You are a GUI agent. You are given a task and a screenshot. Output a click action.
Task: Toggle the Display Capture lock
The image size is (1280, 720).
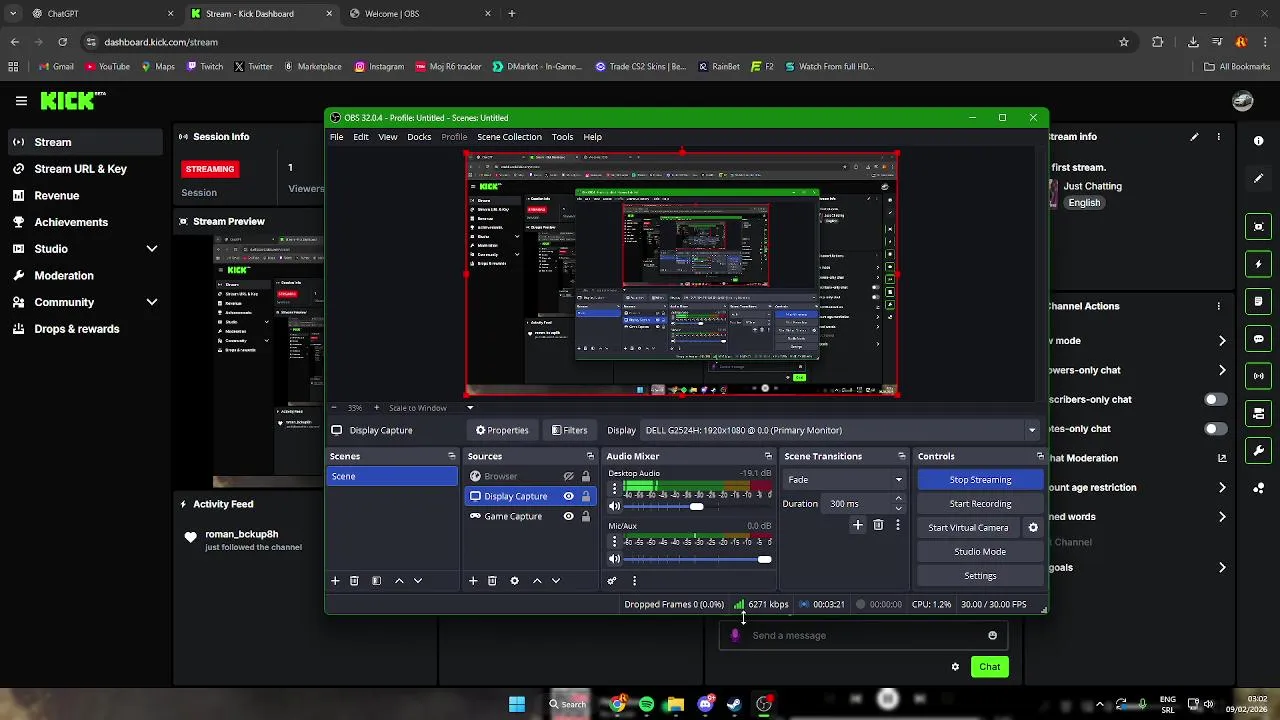pyautogui.click(x=586, y=496)
